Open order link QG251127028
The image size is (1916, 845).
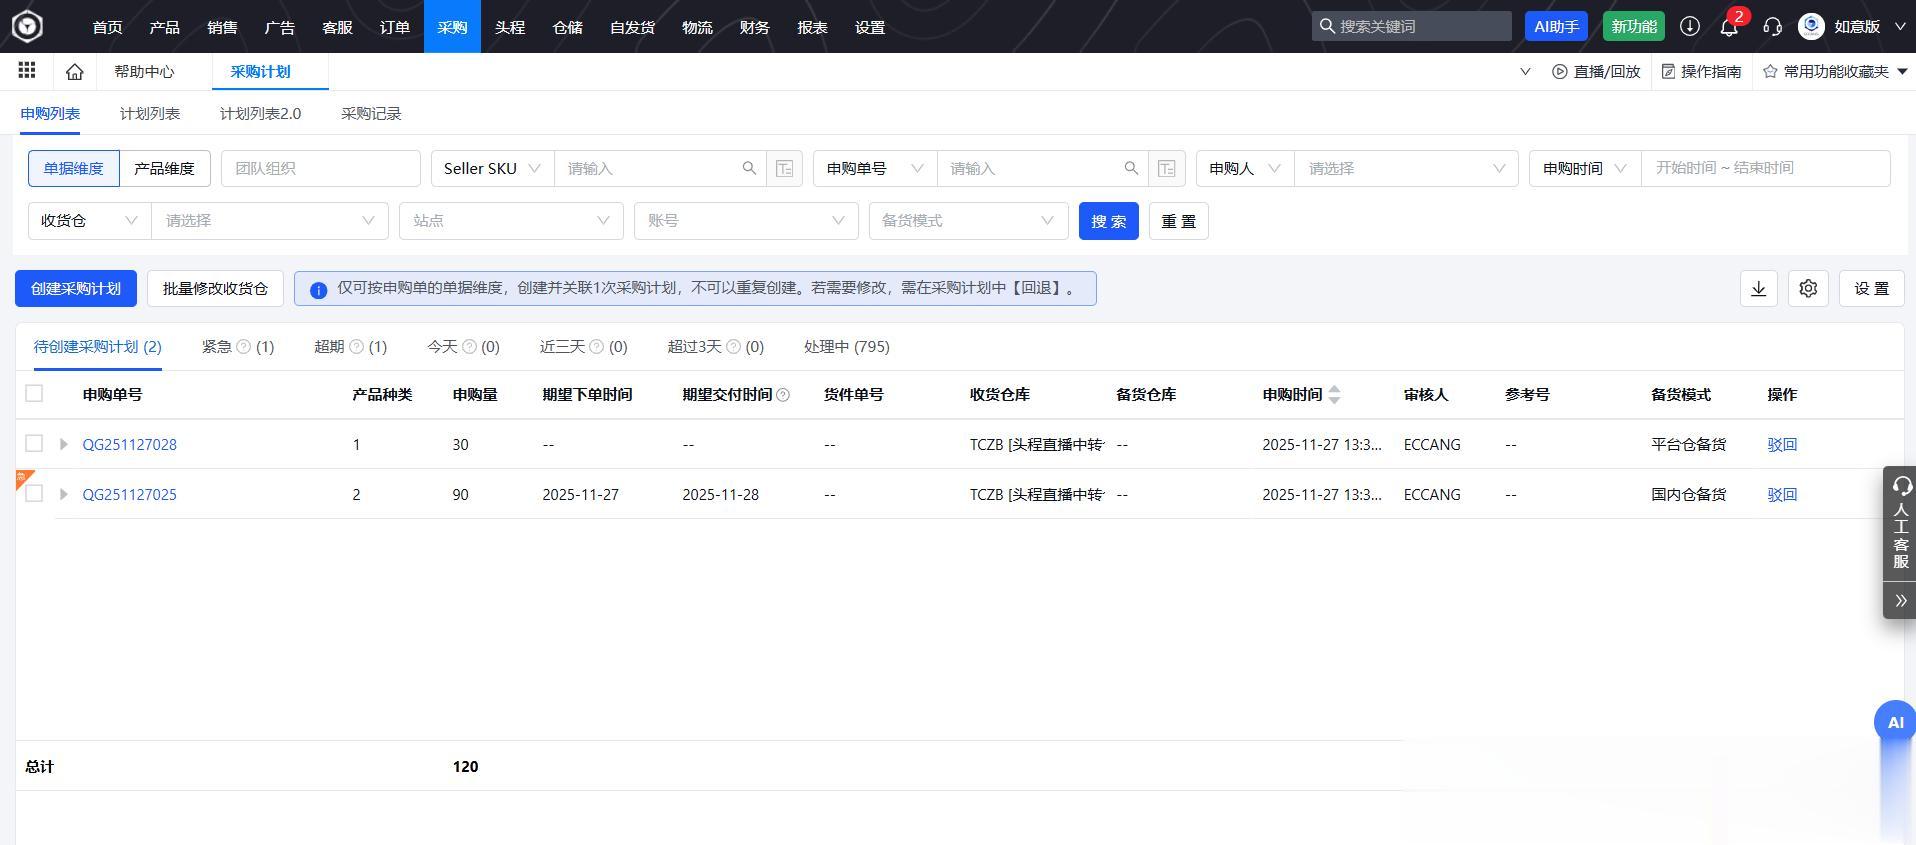click(x=130, y=444)
